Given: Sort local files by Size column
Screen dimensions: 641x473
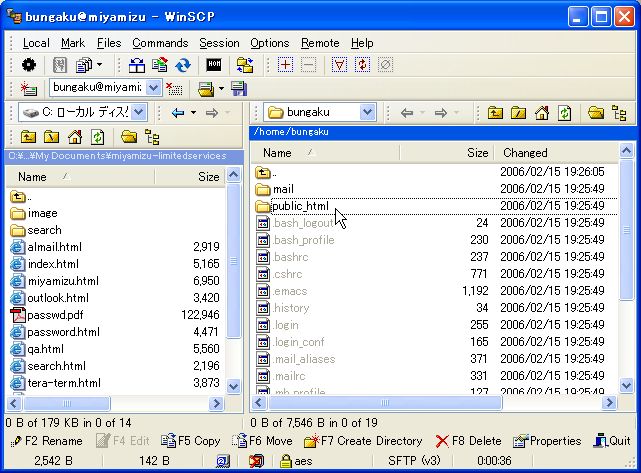Looking at the screenshot, I should click(190, 177).
